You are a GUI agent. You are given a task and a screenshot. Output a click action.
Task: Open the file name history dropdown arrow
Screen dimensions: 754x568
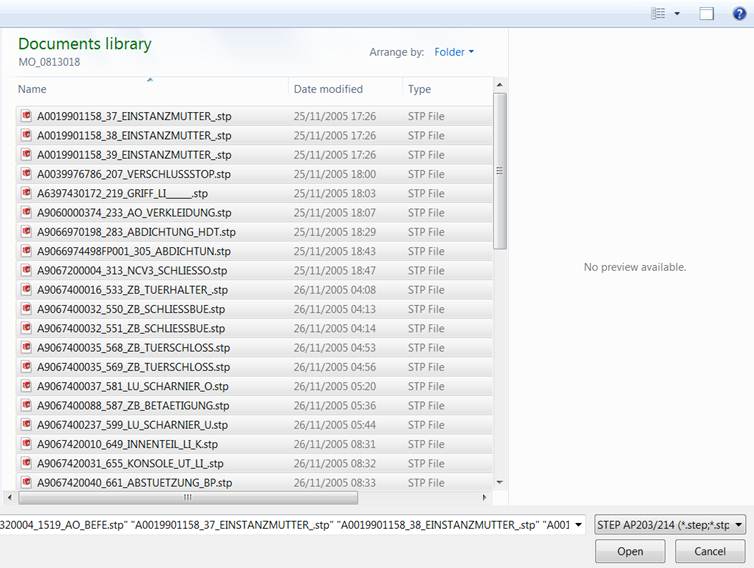[578, 525]
